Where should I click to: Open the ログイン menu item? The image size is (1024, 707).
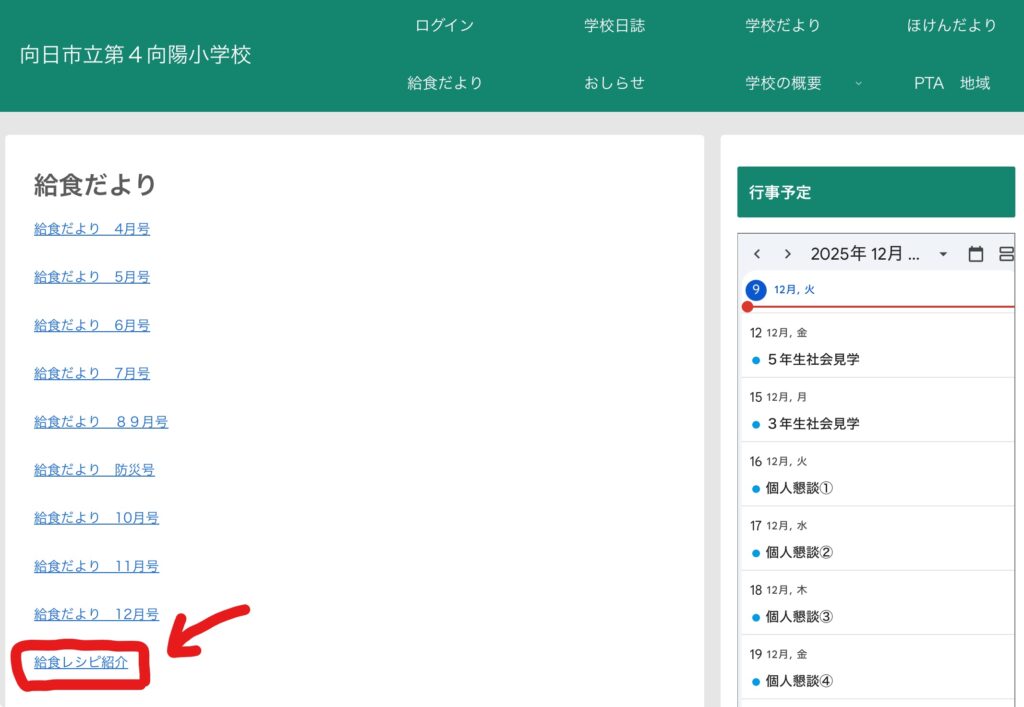(x=444, y=26)
